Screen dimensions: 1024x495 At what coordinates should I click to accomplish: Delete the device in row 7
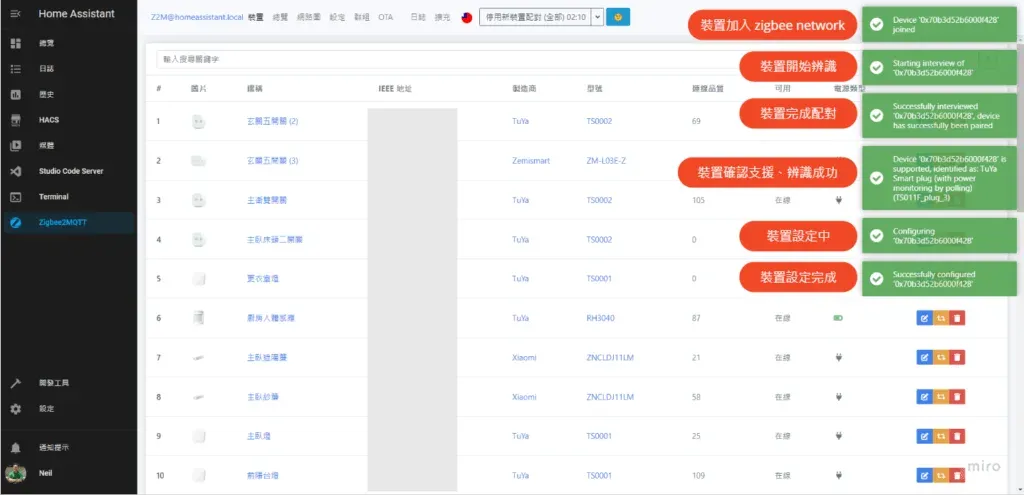click(958, 358)
